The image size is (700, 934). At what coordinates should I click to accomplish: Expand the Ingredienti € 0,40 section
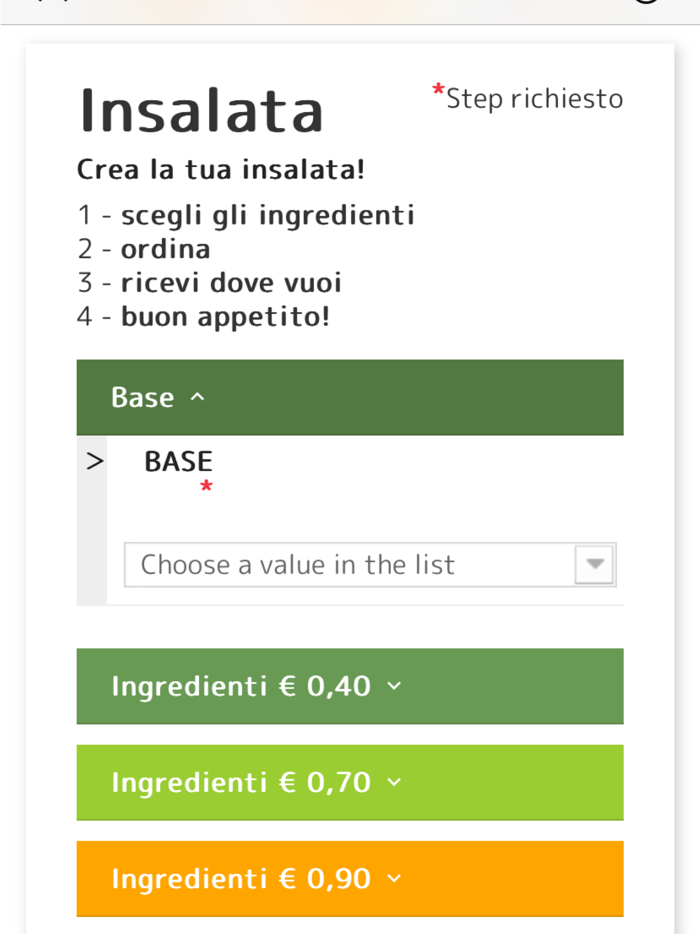pyautogui.click(x=350, y=686)
